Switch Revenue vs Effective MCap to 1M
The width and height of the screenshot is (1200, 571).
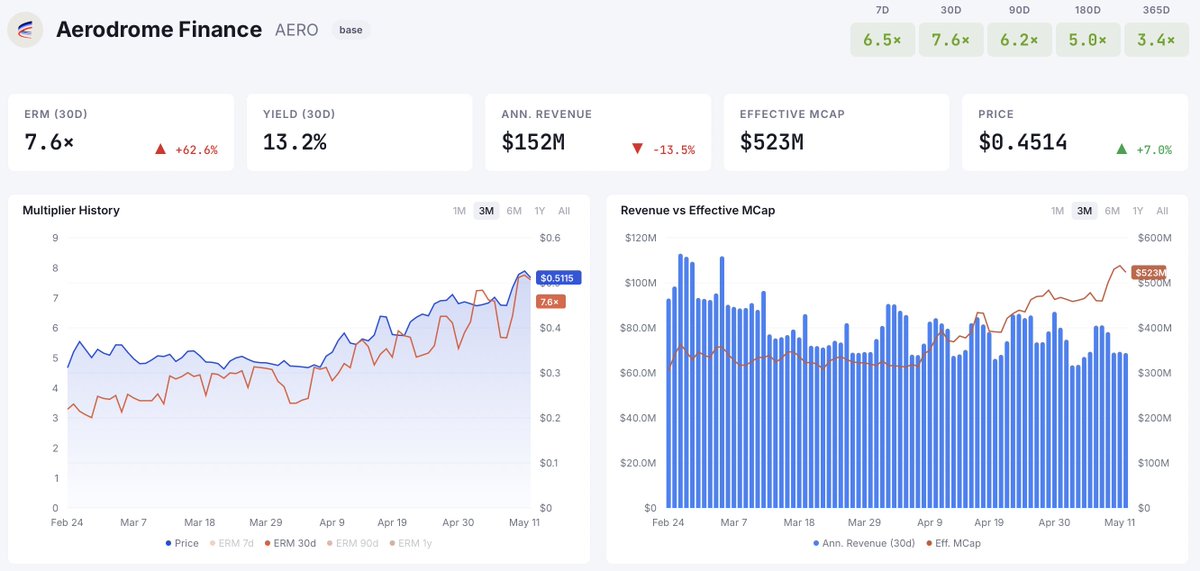(x=1057, y=211)
